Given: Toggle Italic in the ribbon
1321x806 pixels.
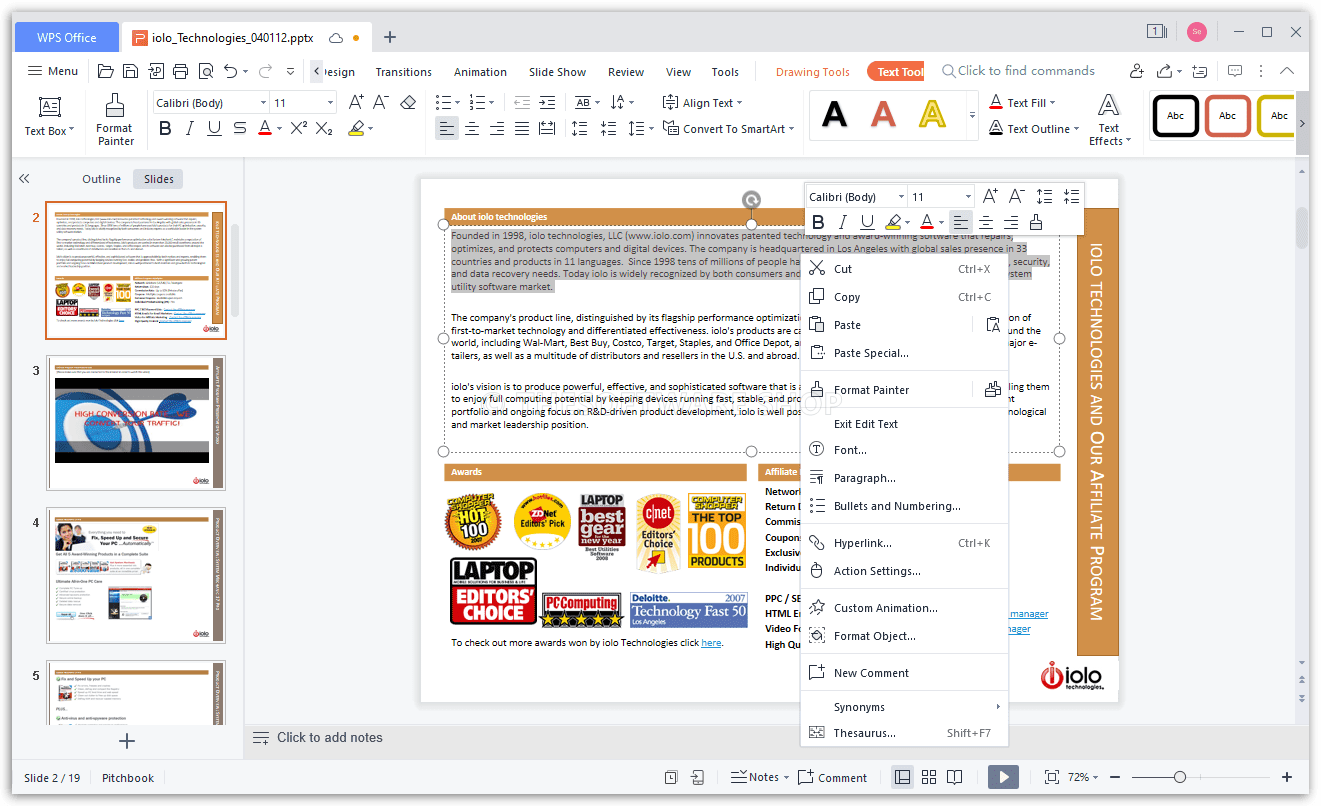Looking at the screenshot, I should tap(190, 129).
